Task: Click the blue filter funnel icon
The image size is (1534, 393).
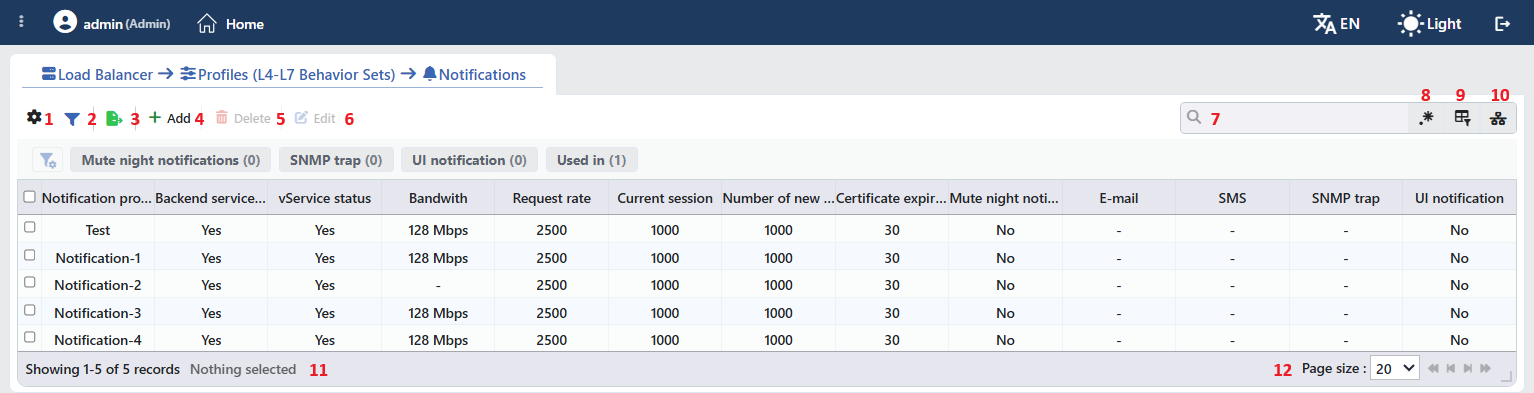Action: pyautogui.click(x=72, y=118)
